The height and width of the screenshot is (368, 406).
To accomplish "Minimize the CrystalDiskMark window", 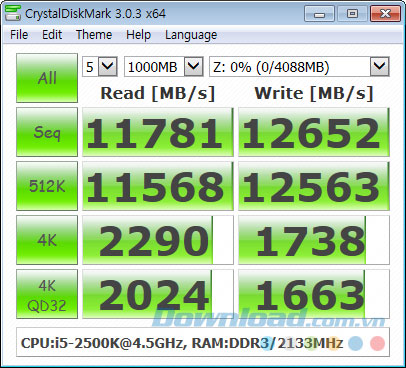I will point(319,14).
